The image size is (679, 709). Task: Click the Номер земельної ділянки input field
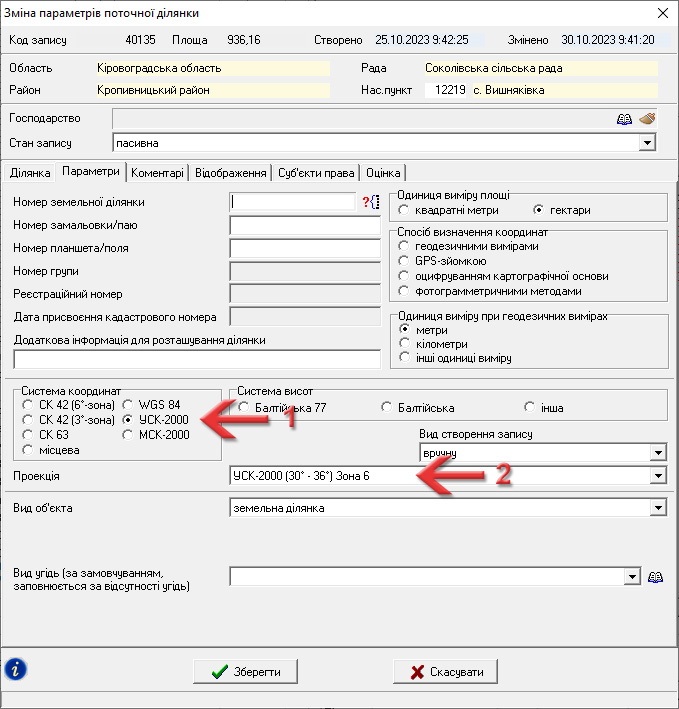pos(292,203)
